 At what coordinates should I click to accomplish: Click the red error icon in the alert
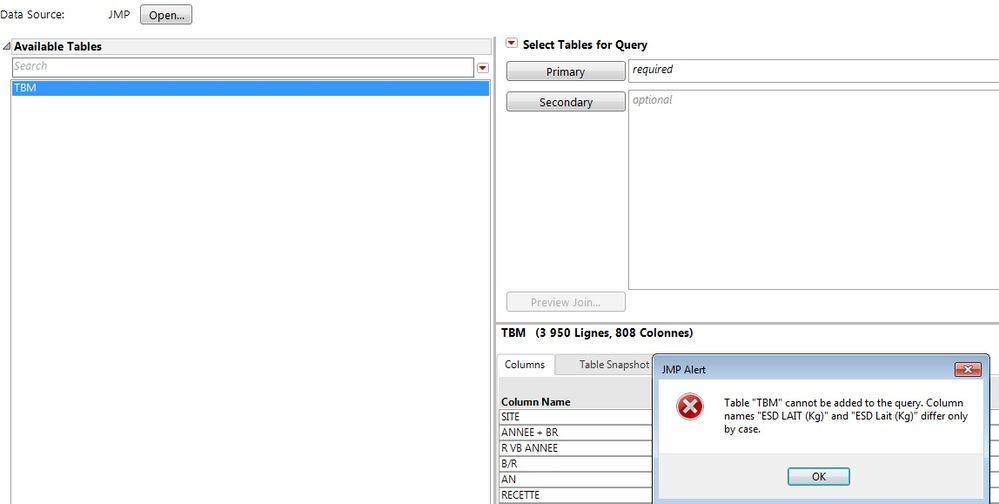coord(689,407)
